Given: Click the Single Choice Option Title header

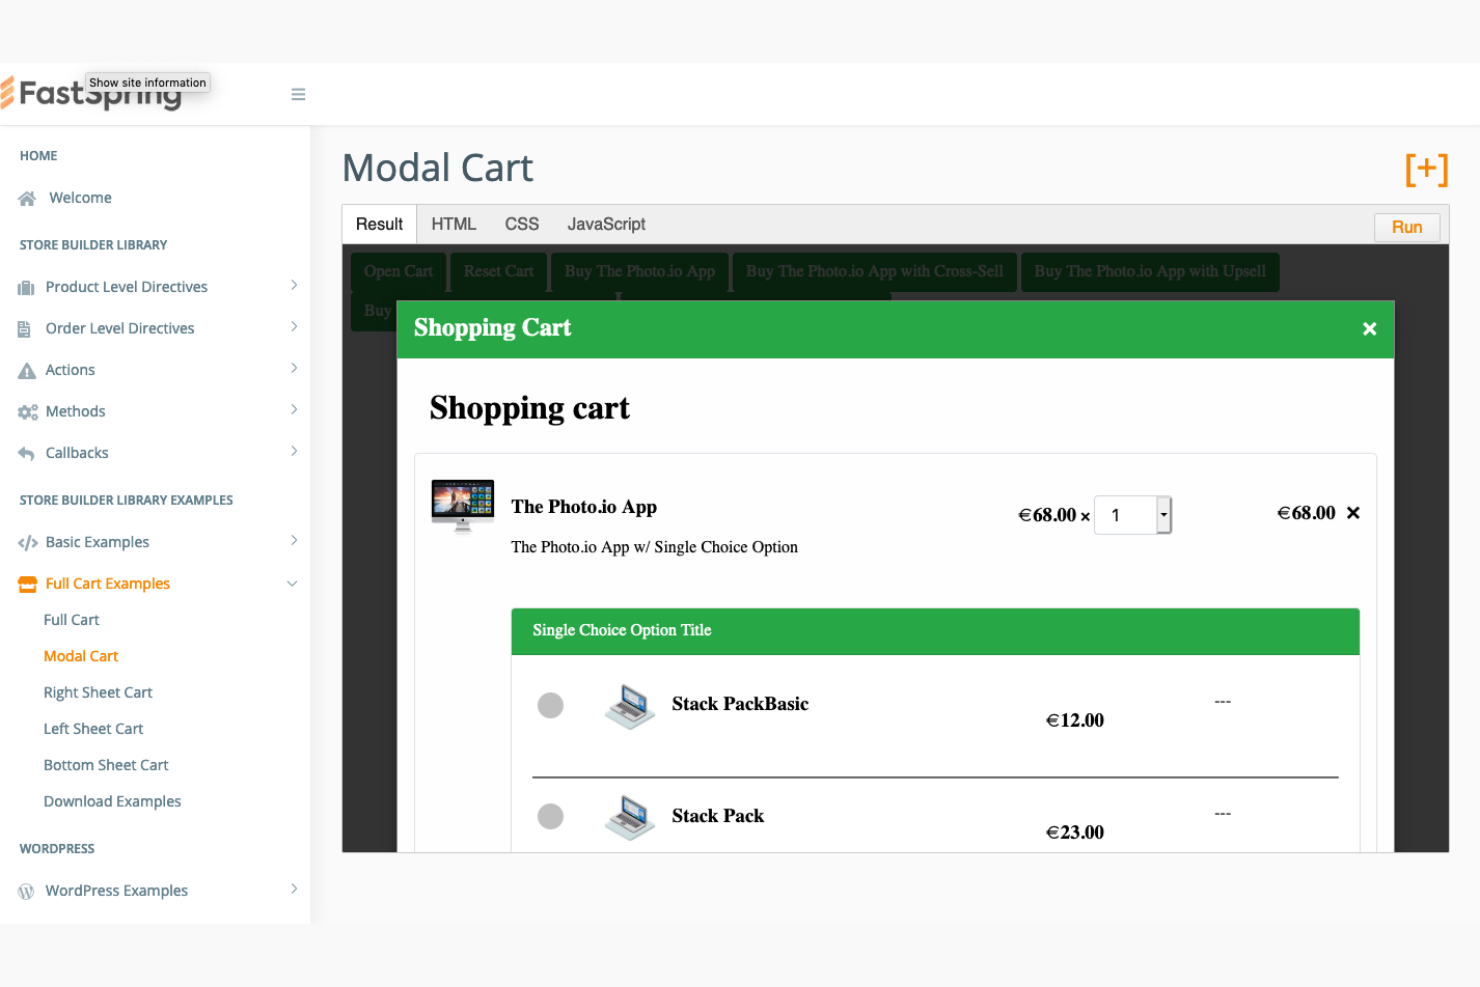Looking at the screenshot, I should coord(935,631).
